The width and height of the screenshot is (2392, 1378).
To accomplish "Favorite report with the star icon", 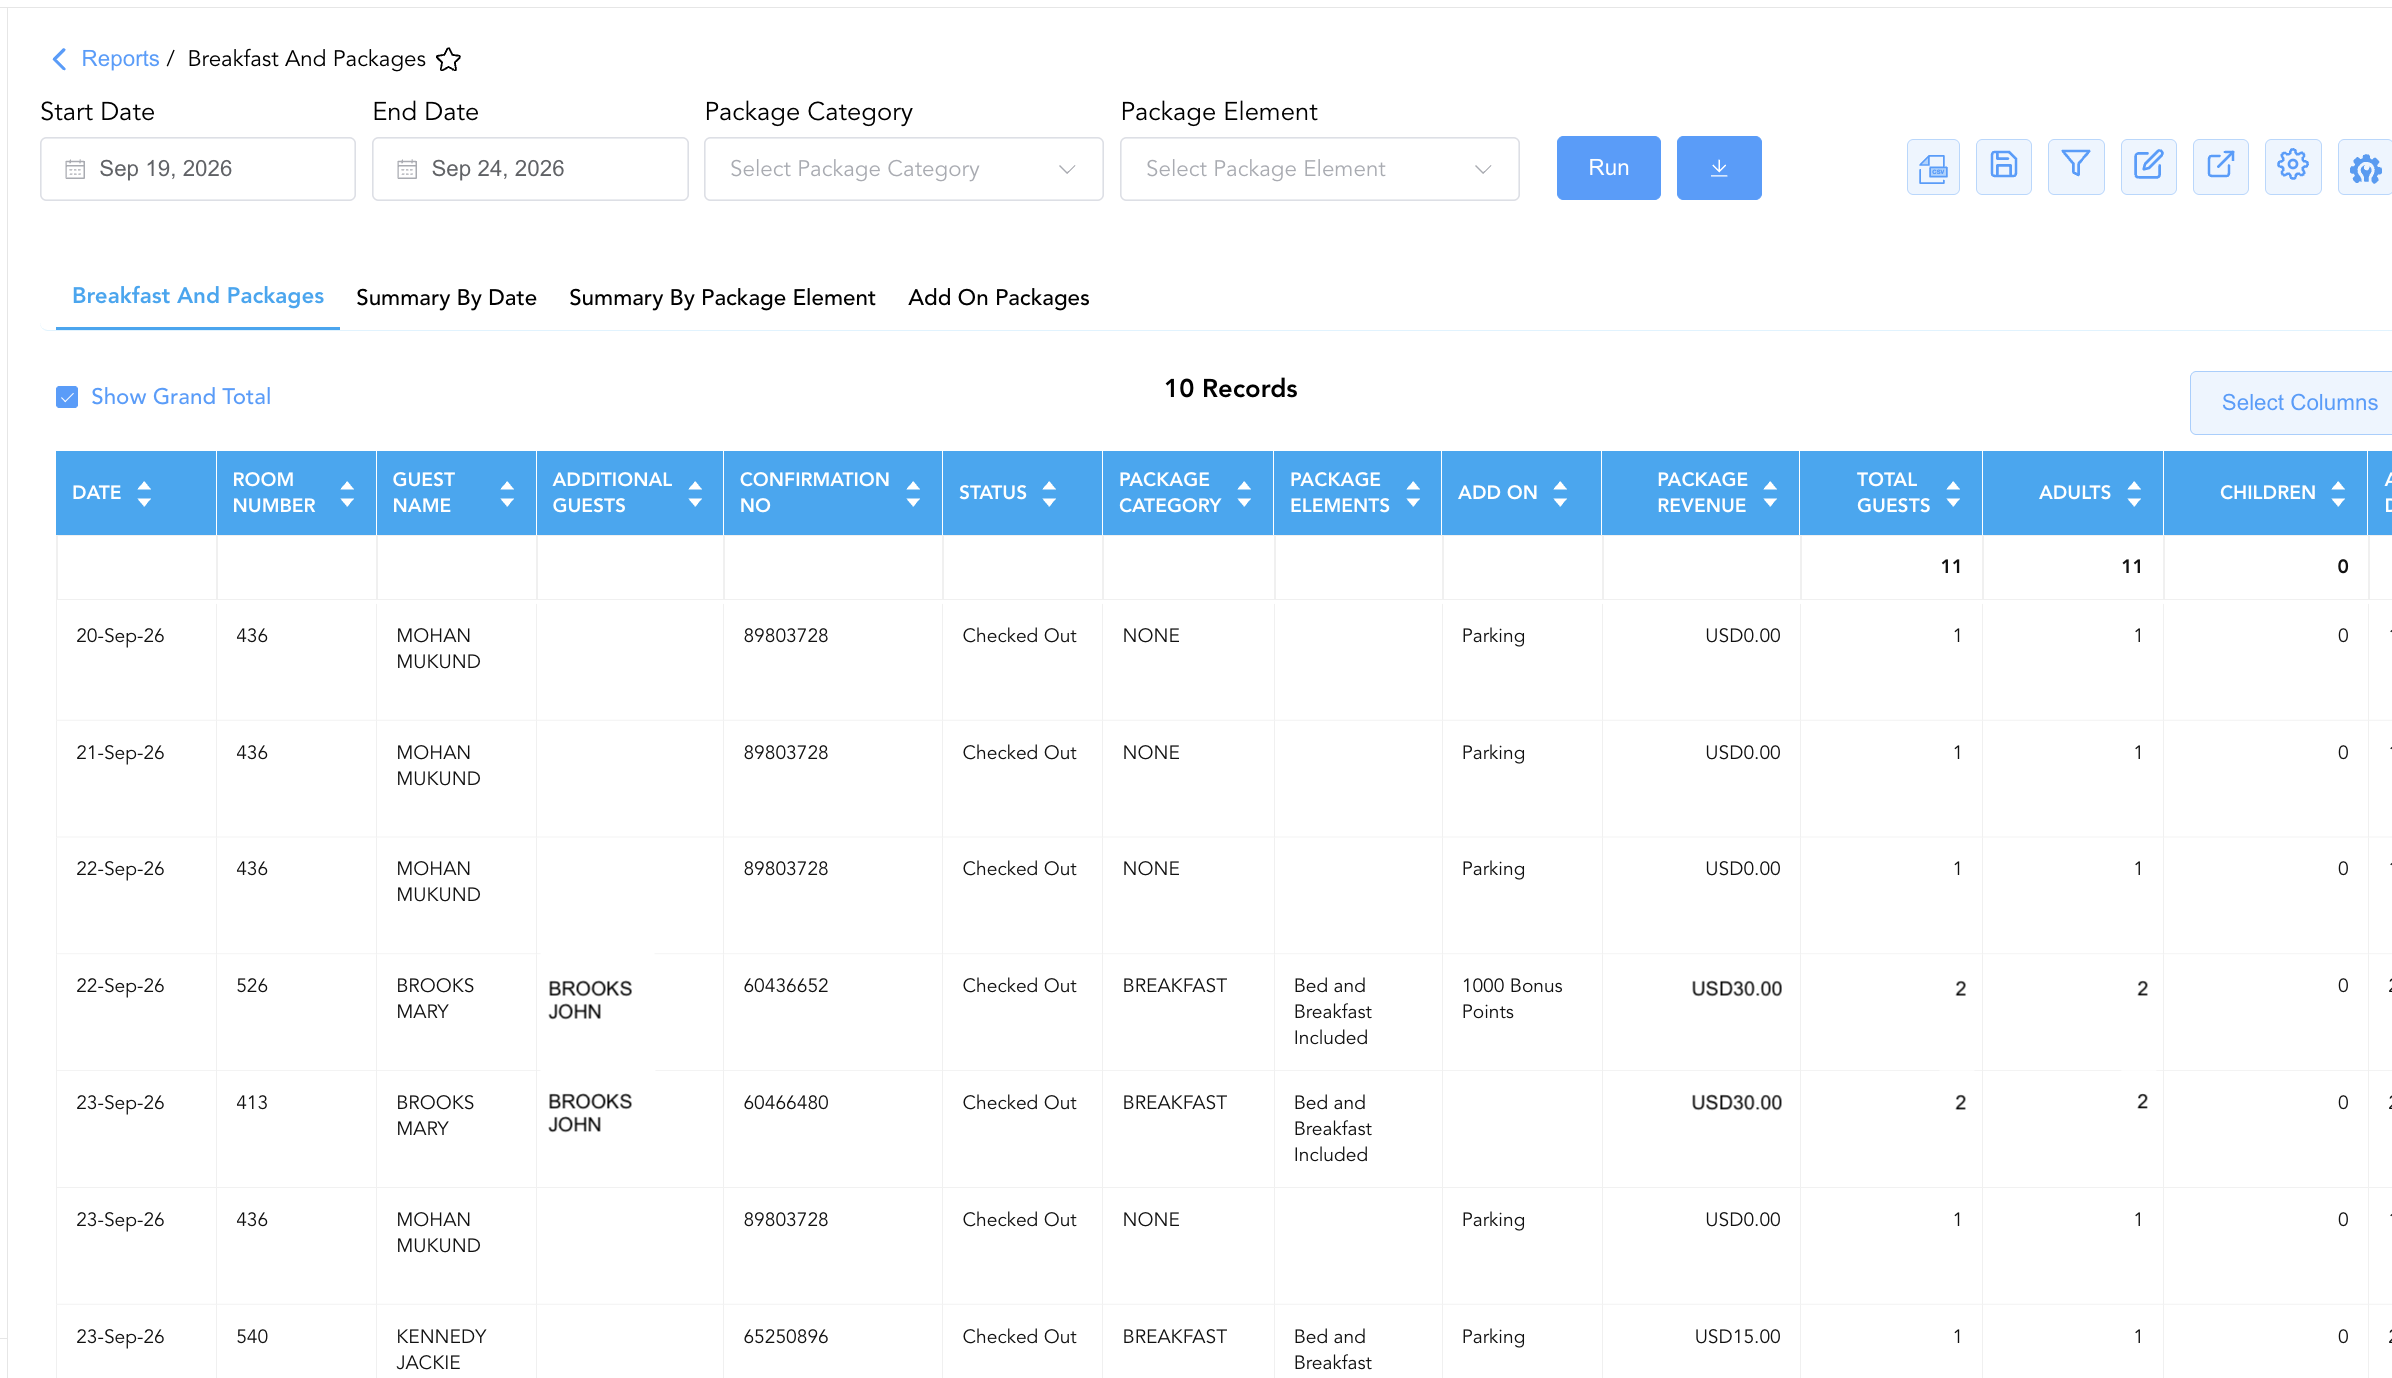I will pos(449,59).
